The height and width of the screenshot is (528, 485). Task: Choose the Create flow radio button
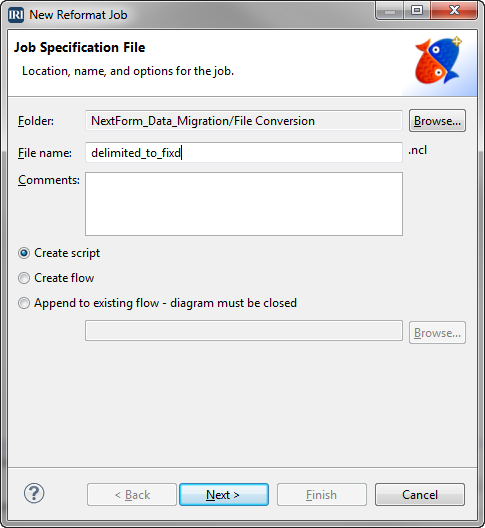tap(56, 278)
